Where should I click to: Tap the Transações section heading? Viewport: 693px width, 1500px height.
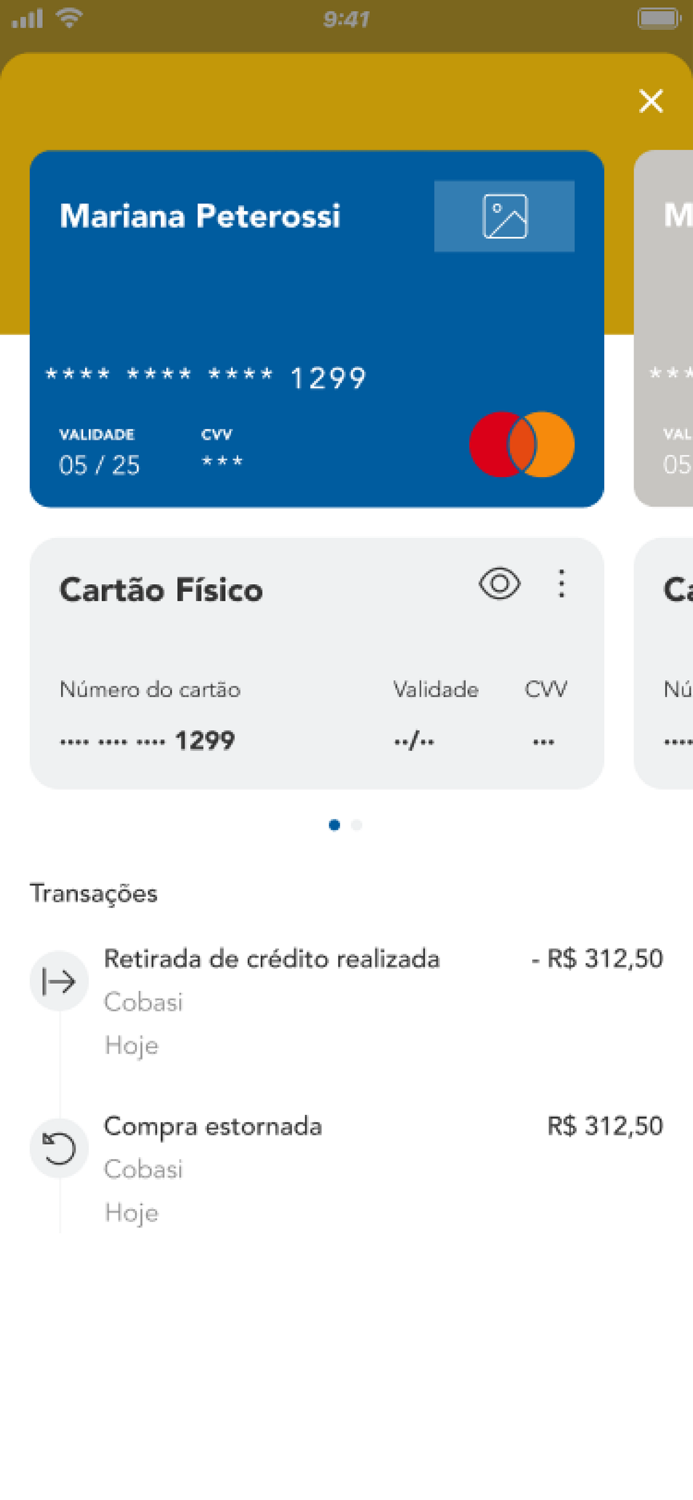click(93, 893)
